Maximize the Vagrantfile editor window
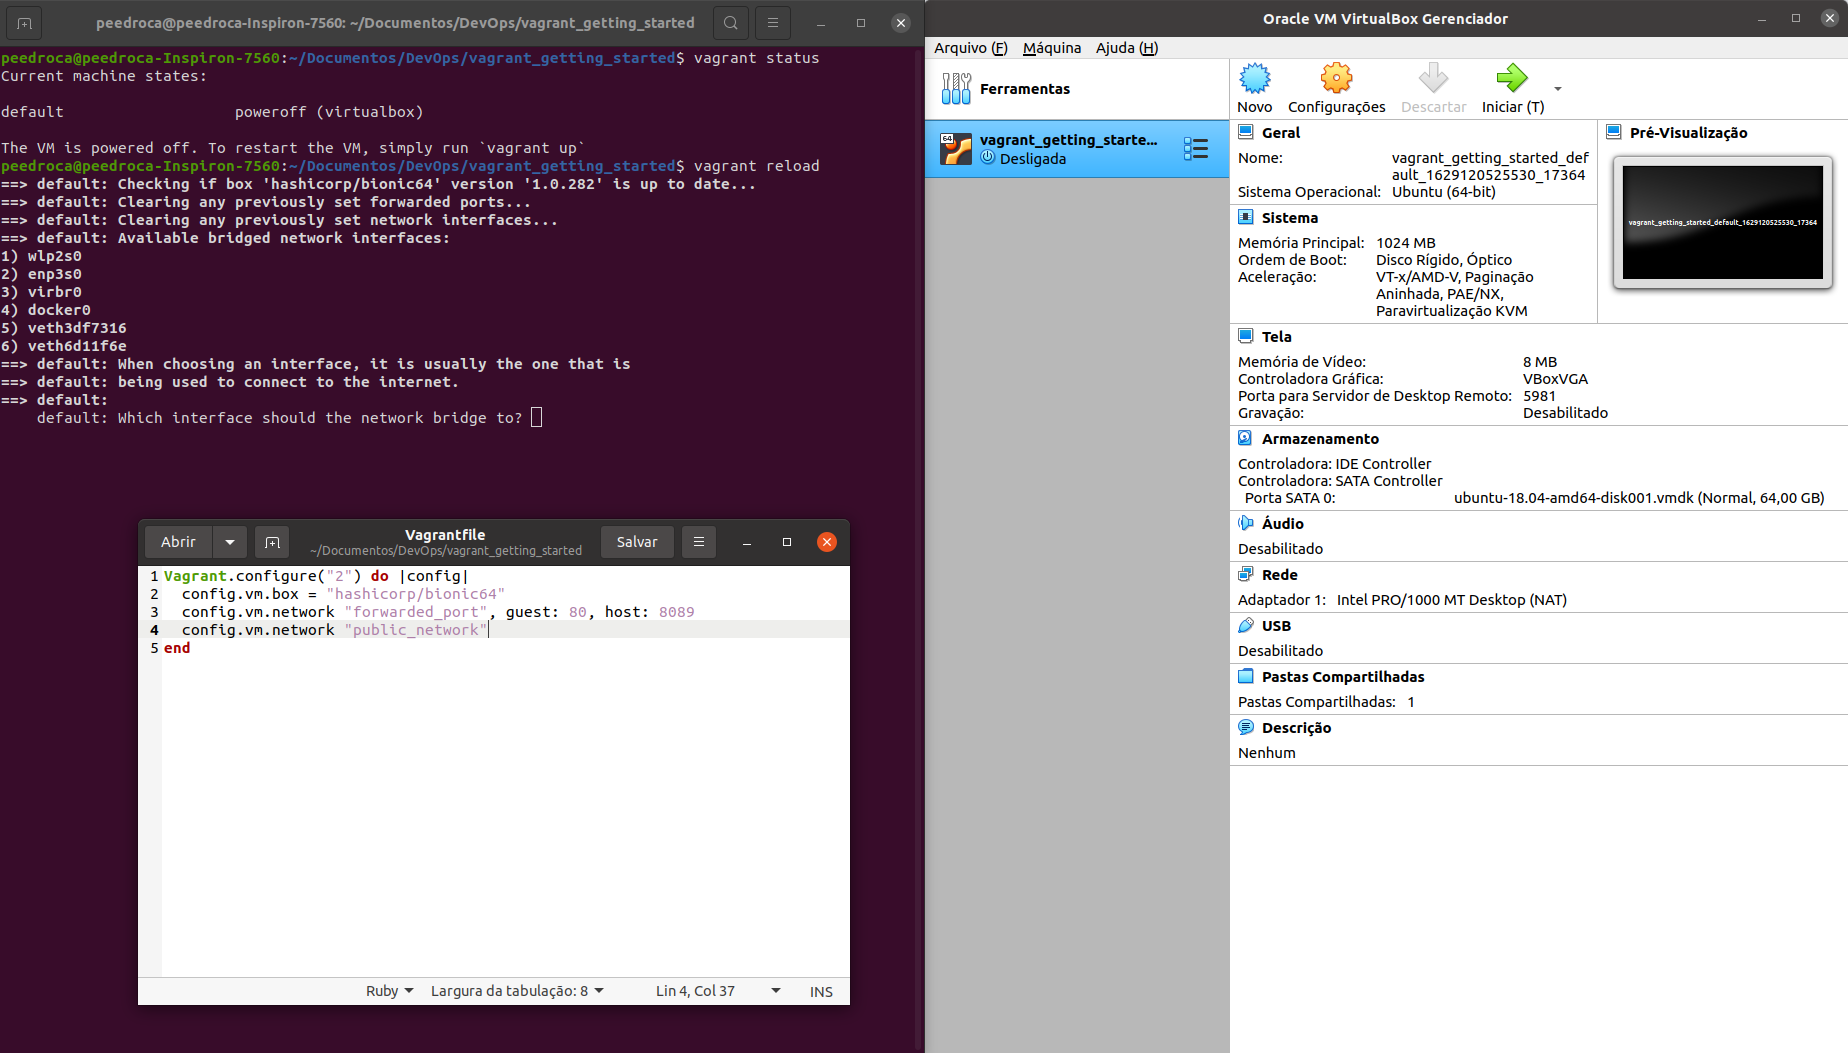Screen dimensions: 1848x1053 point(786,542)
